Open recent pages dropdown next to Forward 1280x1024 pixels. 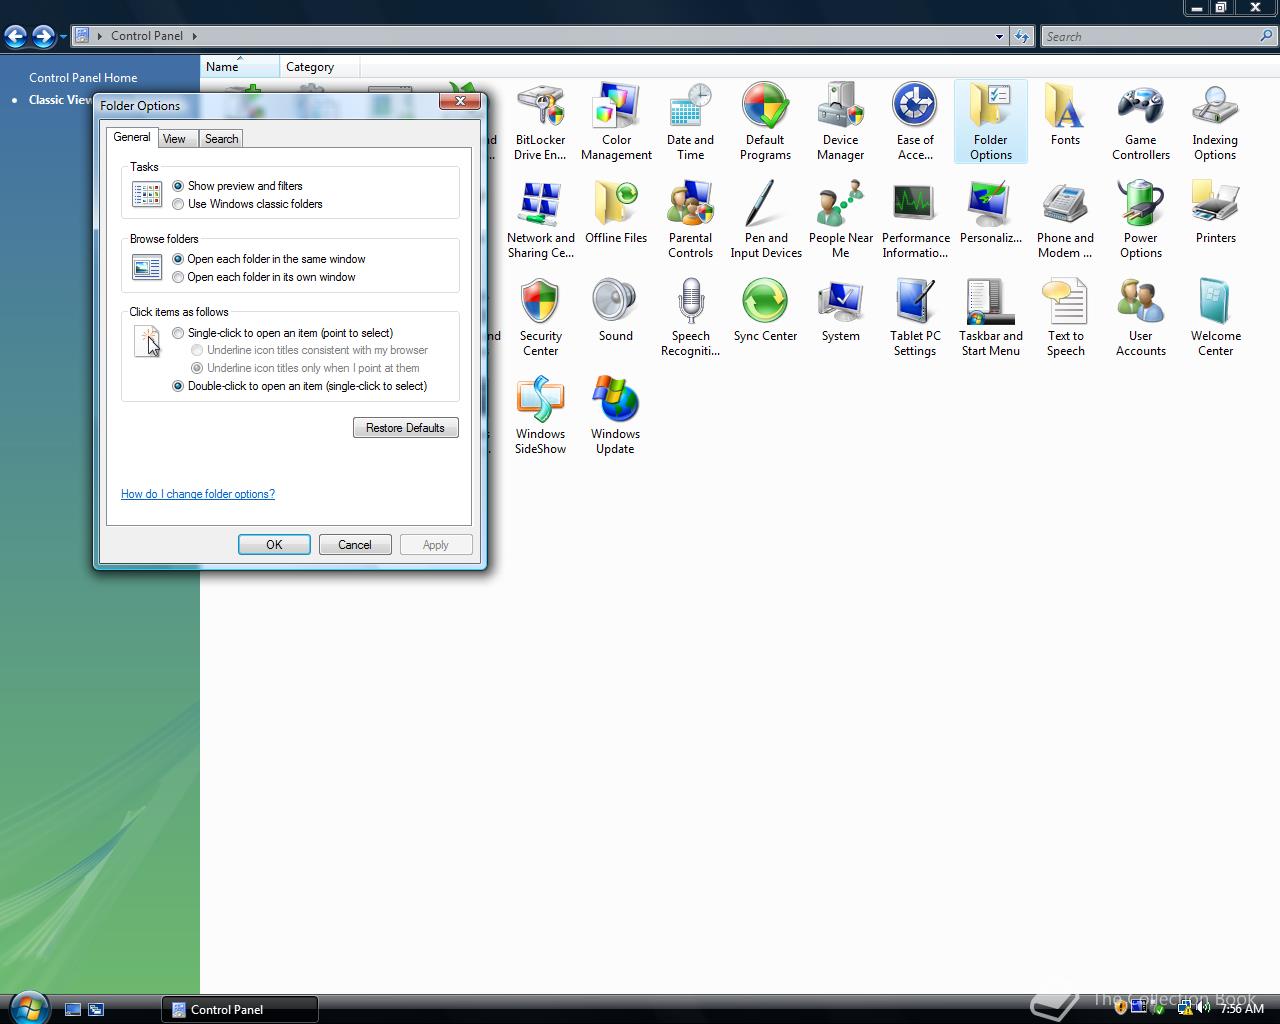(x=63, y=37)
